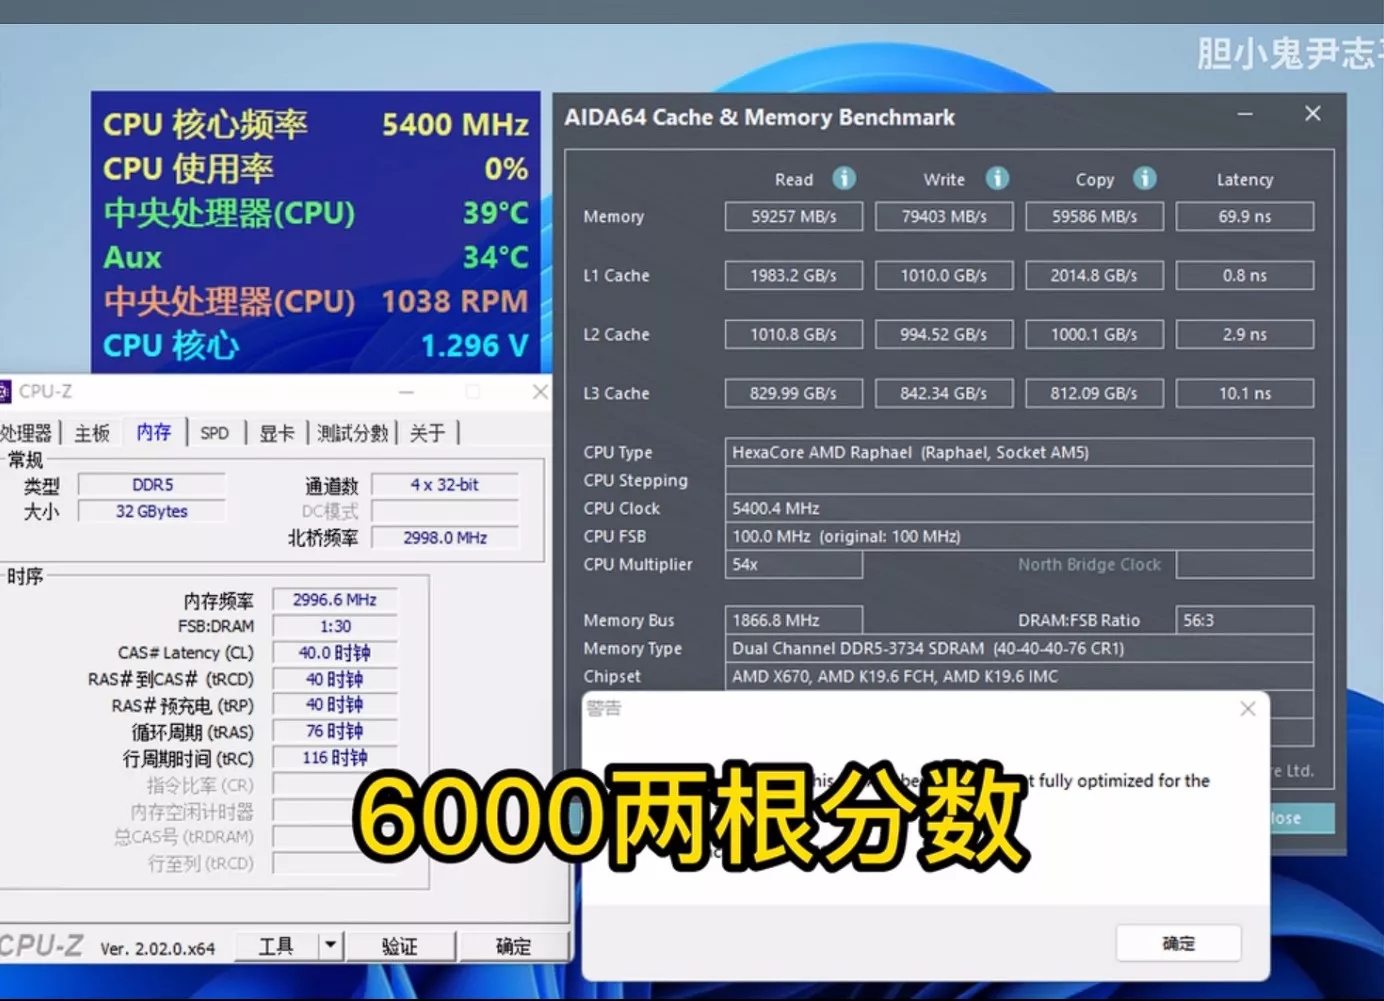Viewport: 1384px width, 1001px height.
Task: Click the 类型 value DDR5 in CPU-Z
Action: coord(152,485)
